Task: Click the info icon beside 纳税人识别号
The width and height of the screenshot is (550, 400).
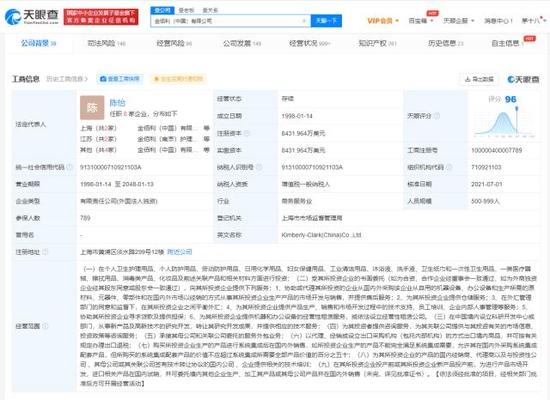Action: coord(259,167)
